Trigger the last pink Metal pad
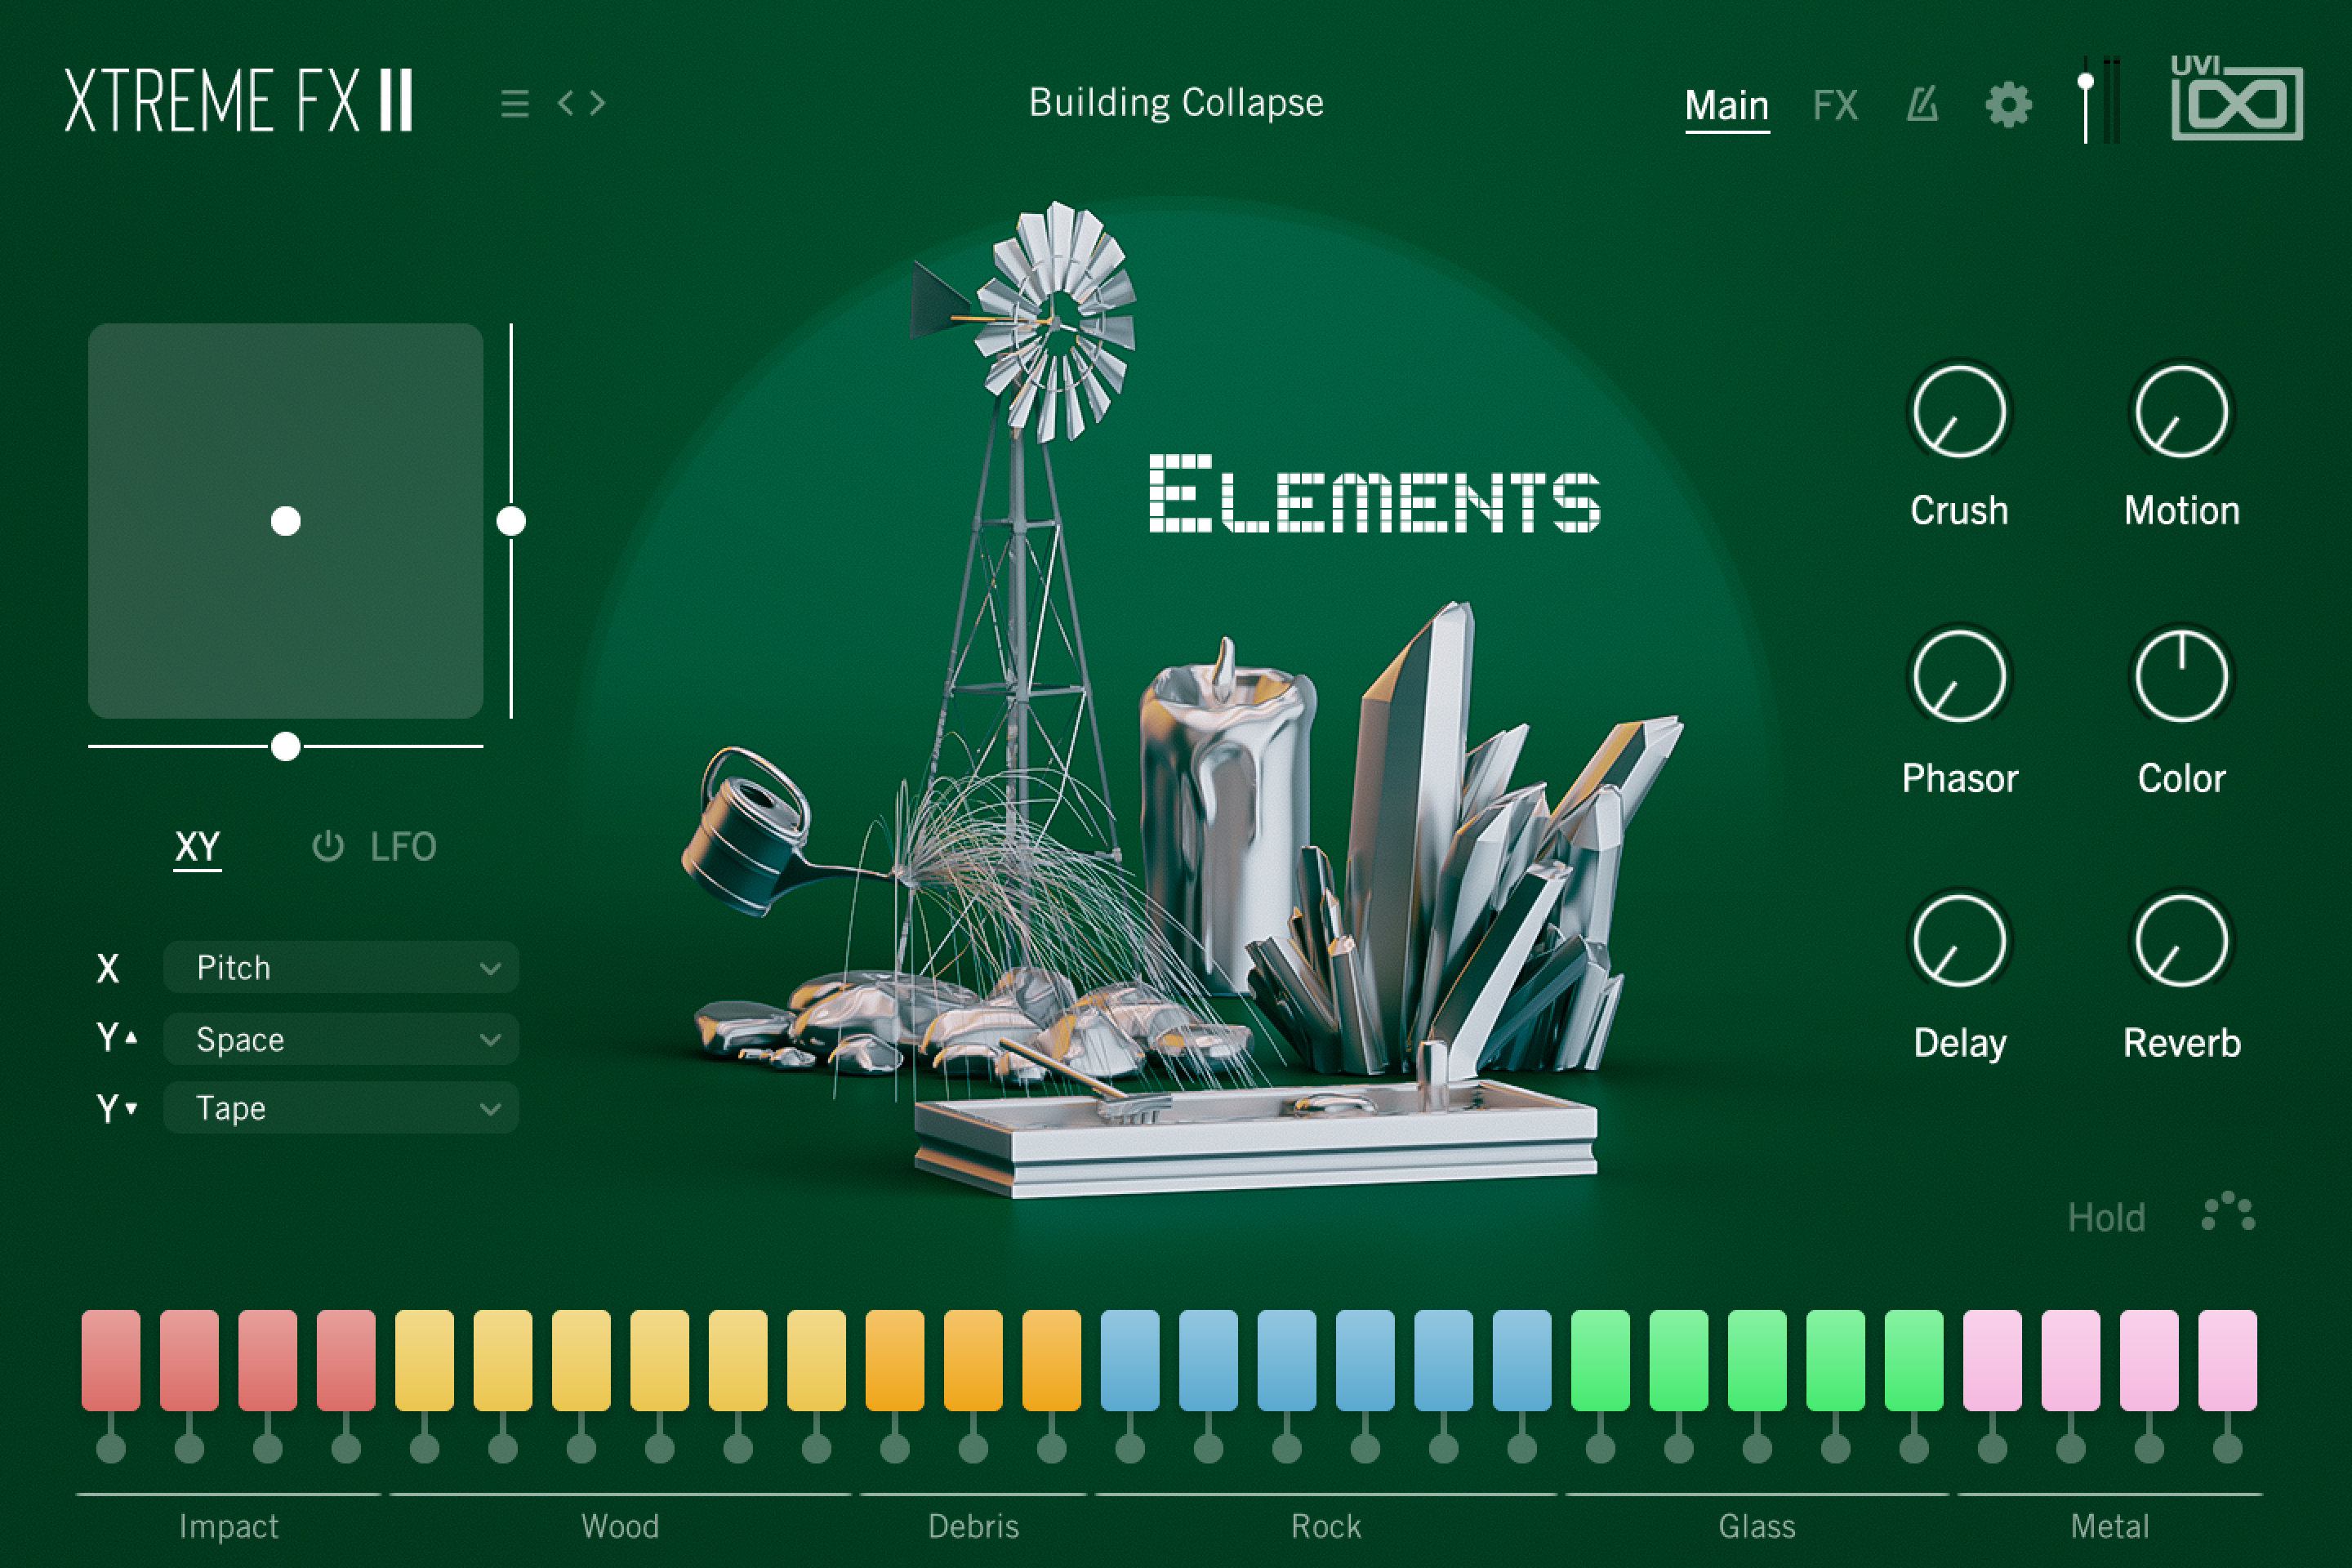The height and width of the screenshot is (1568, 2352). [2227, 1360]
